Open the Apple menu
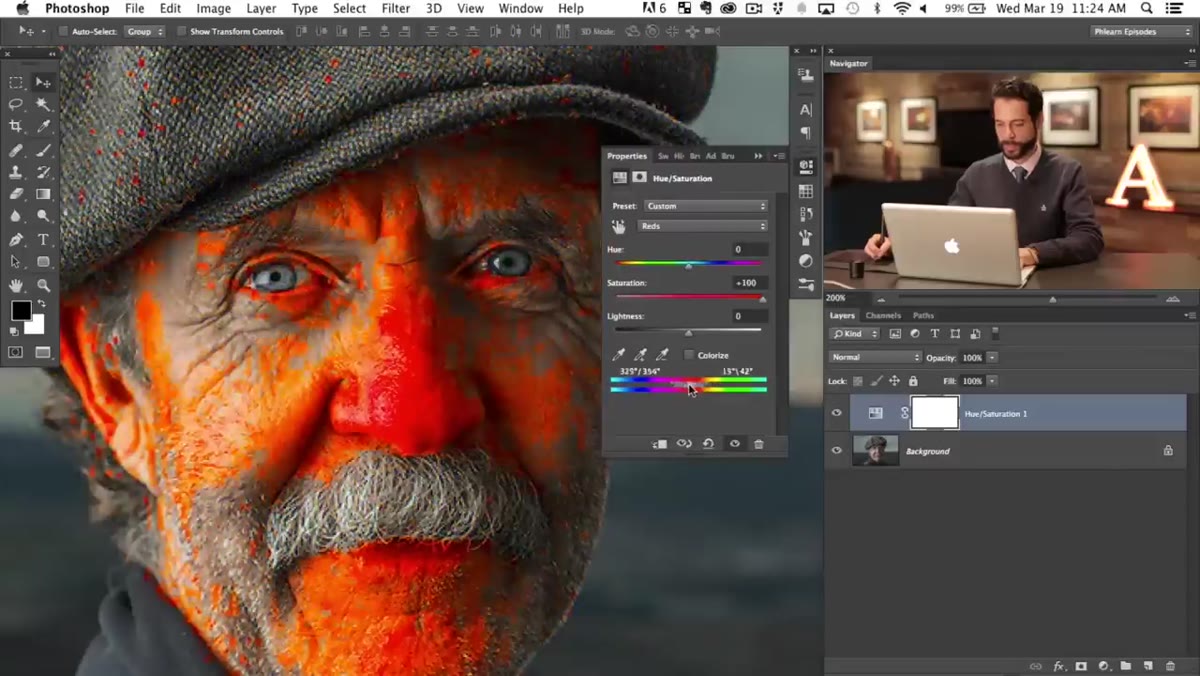Screen dimensions: 1200x676 pos(22,8)
